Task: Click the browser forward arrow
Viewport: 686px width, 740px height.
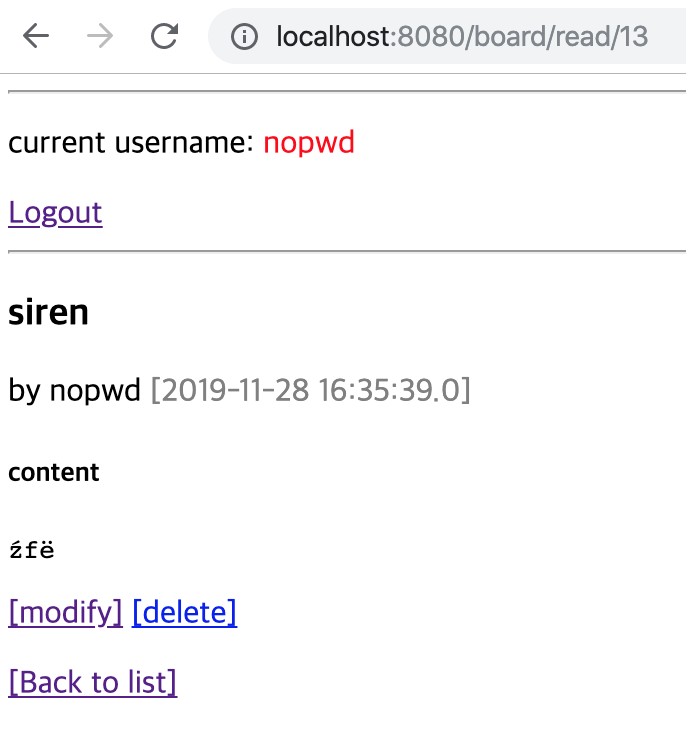Action: [x=100, y=37]
